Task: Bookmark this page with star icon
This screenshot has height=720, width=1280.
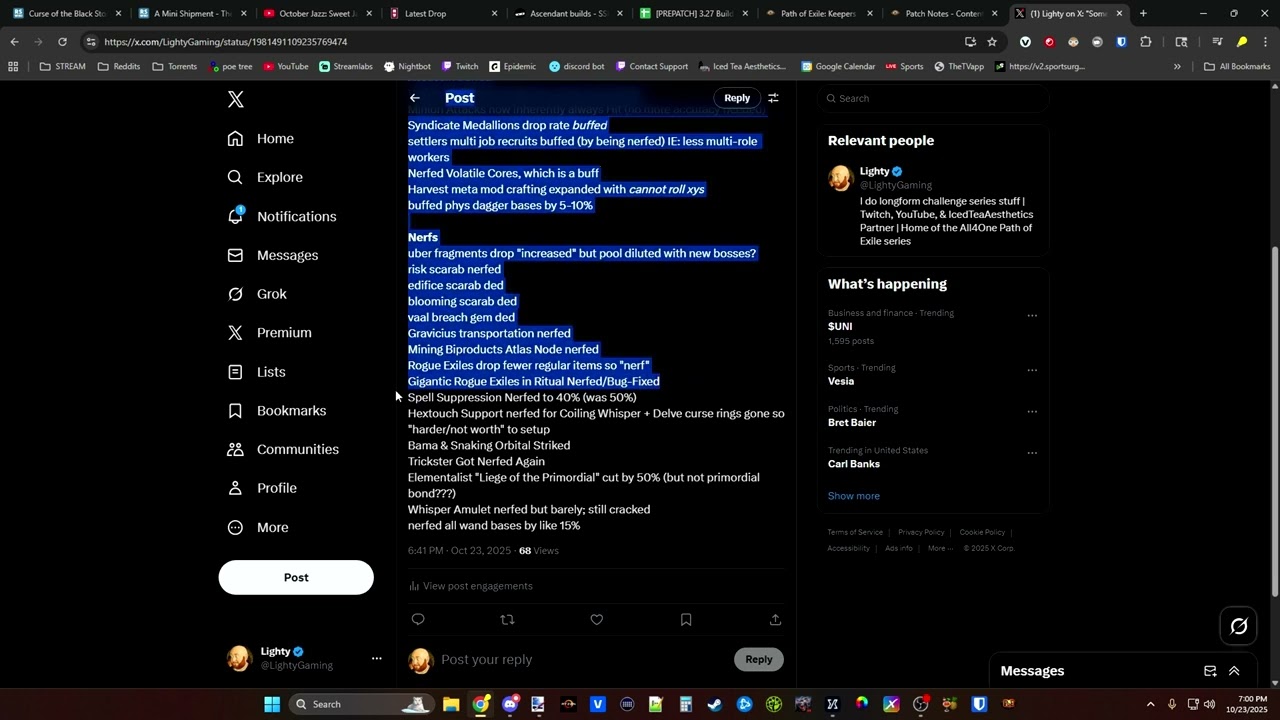Action: 992,42
